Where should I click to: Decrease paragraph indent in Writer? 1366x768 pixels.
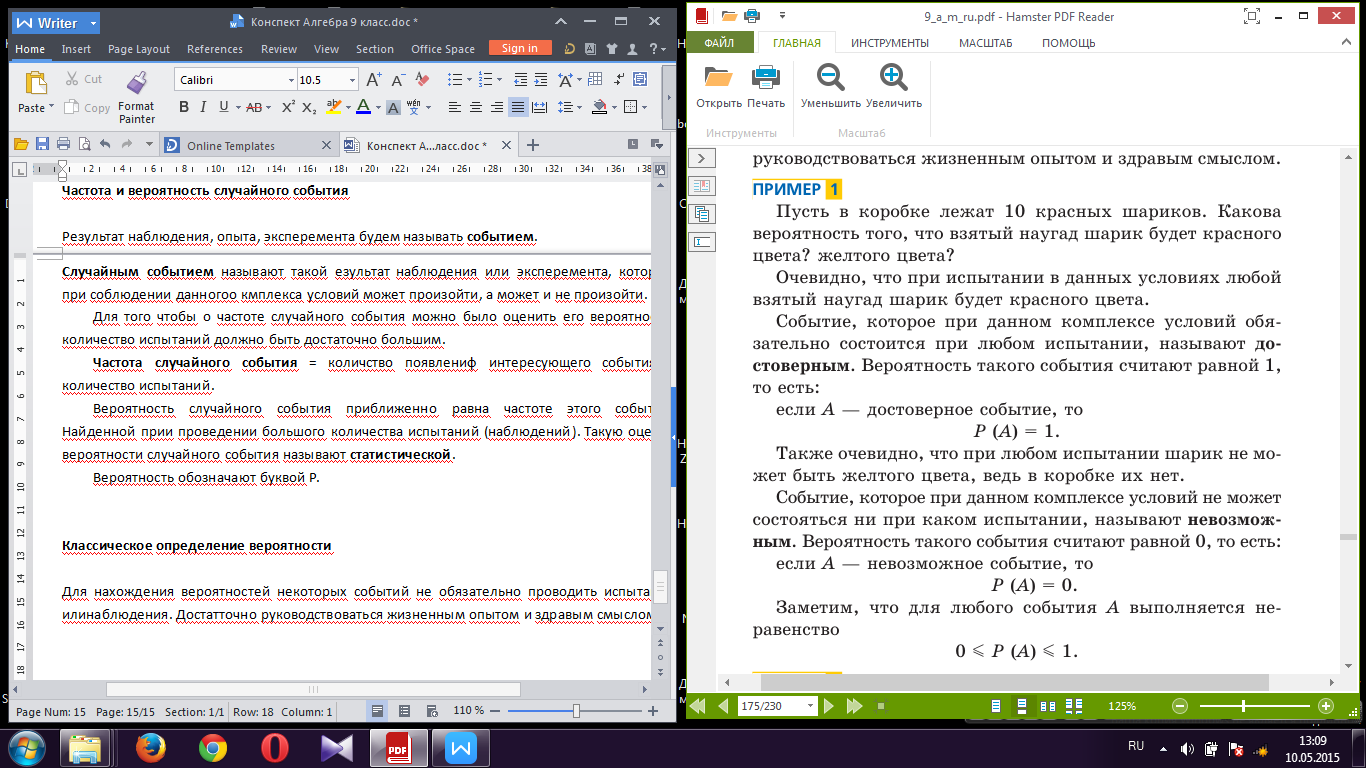pyautogui.click(x=520, y=80)
